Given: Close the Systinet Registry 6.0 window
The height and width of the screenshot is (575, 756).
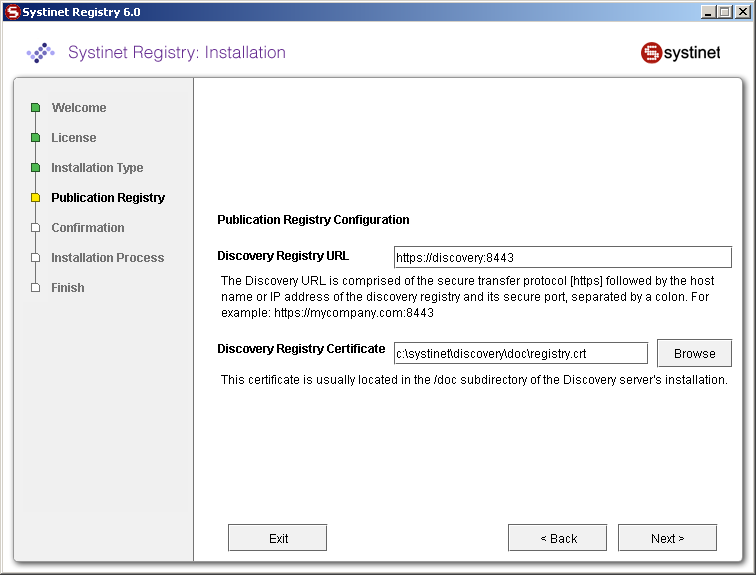Looking at the screenshot, I should coord(742,12).
